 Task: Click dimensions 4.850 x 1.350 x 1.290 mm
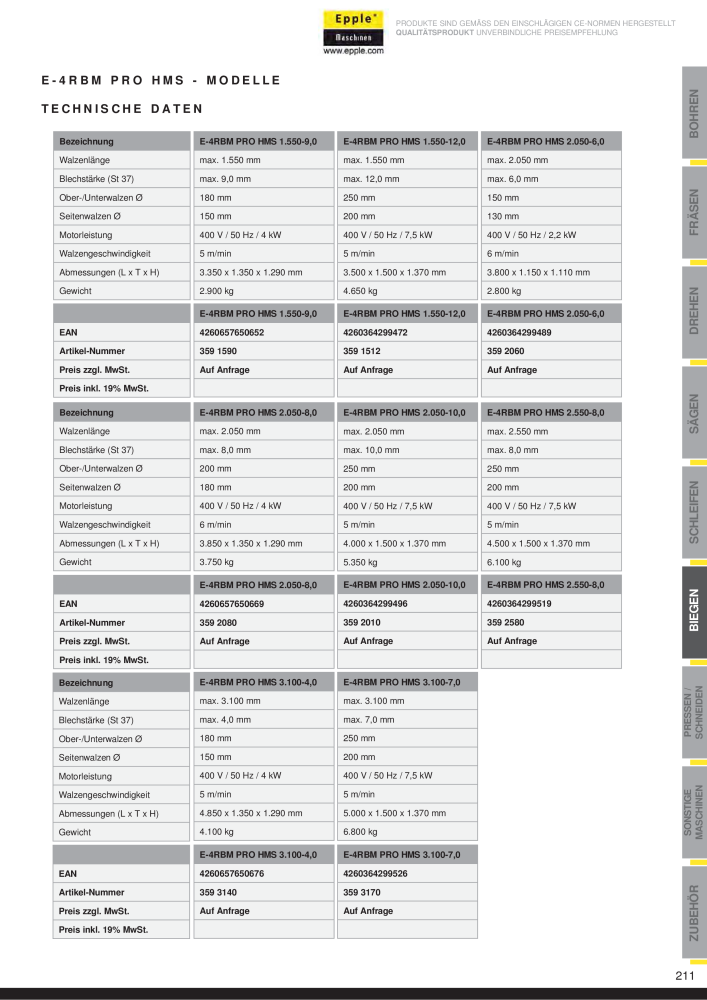pyautogui.click(x=251, y=813)
